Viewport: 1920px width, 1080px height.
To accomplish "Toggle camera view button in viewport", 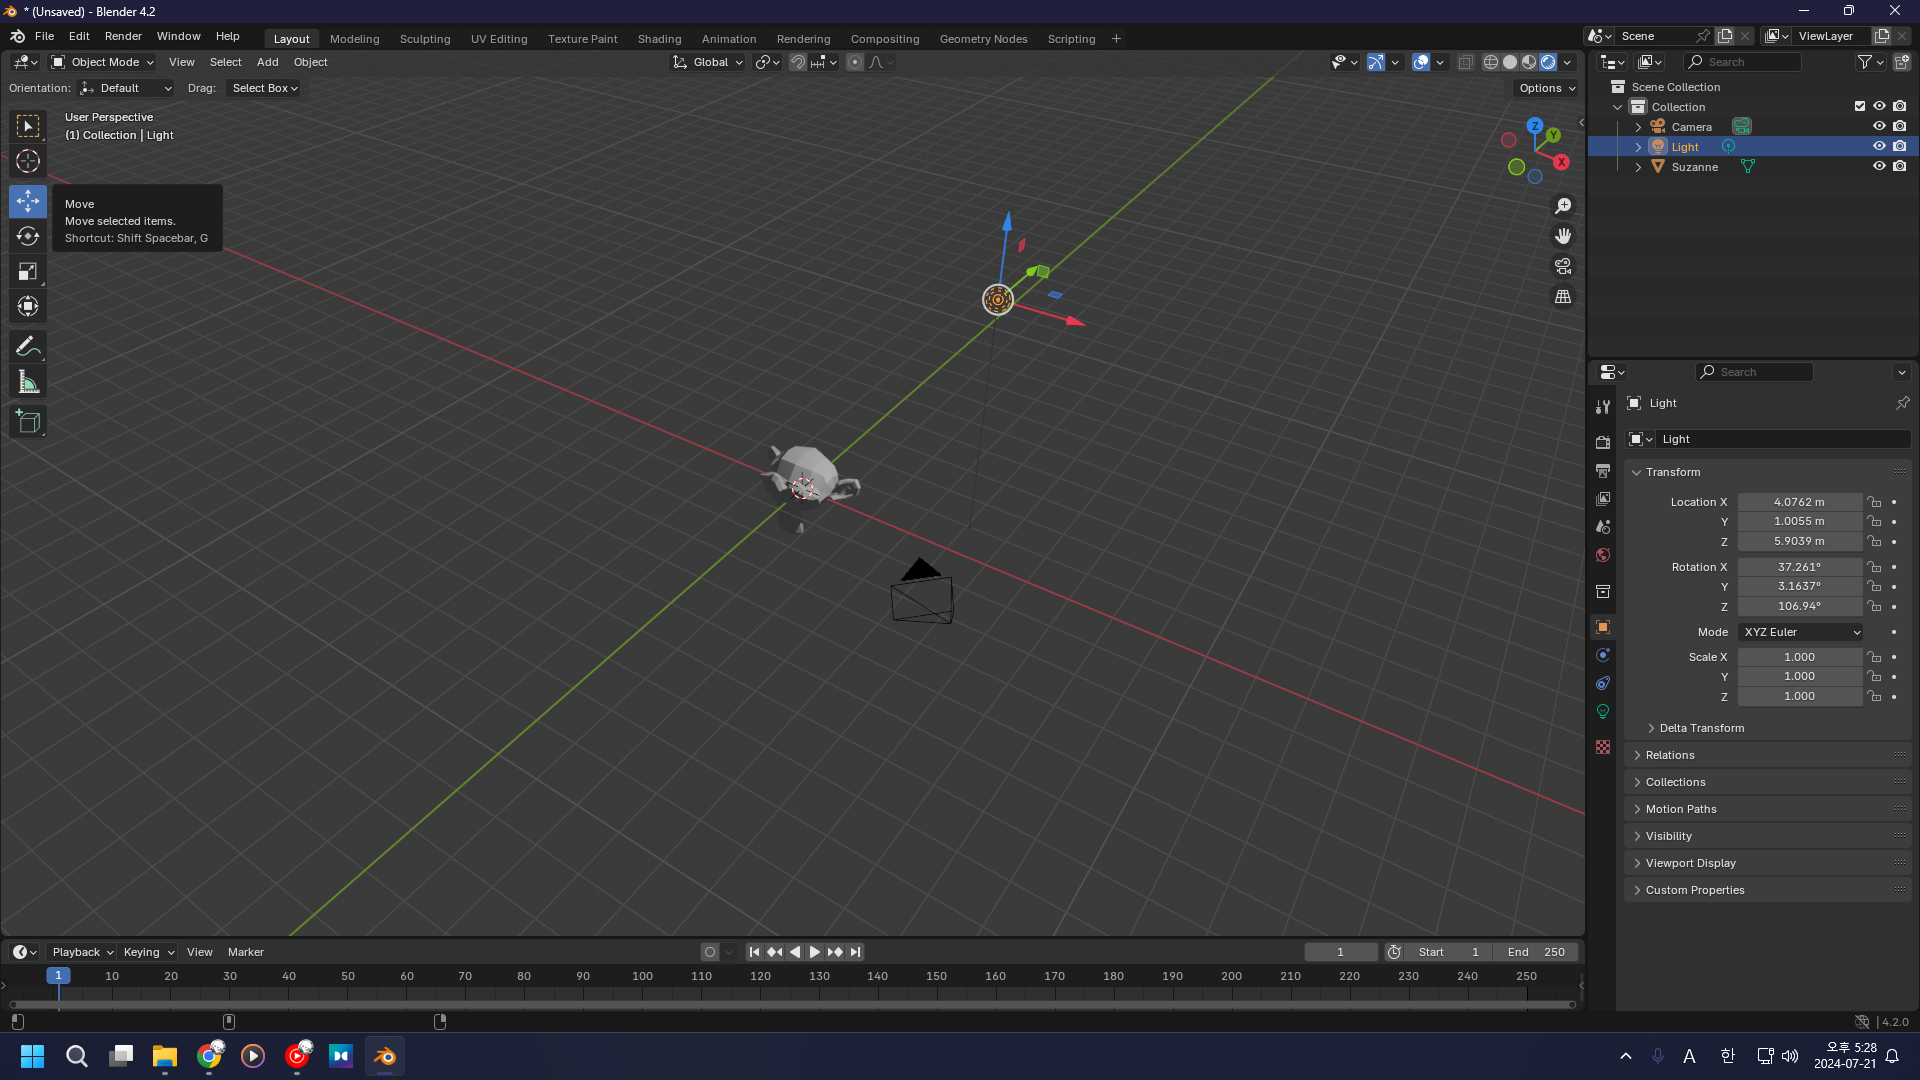I will [x=1562, y=267].
